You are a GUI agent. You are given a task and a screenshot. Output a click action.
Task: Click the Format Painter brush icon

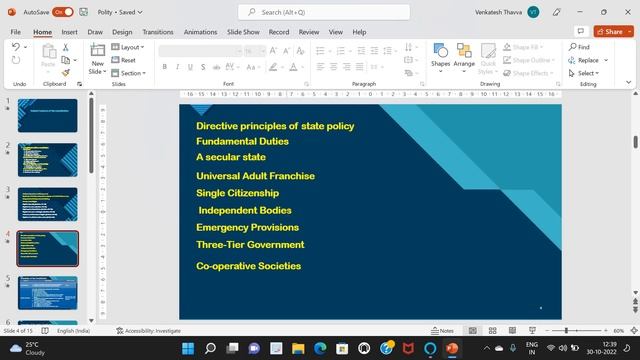[x=65, y=73]
